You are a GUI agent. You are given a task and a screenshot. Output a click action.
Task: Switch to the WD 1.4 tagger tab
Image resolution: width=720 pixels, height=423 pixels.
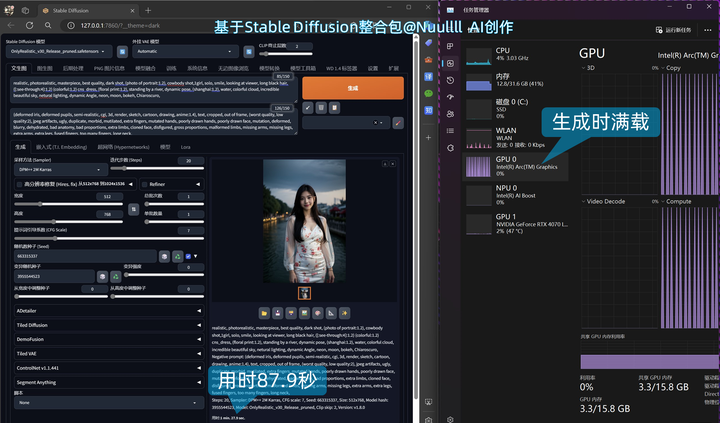click(341, 68)
